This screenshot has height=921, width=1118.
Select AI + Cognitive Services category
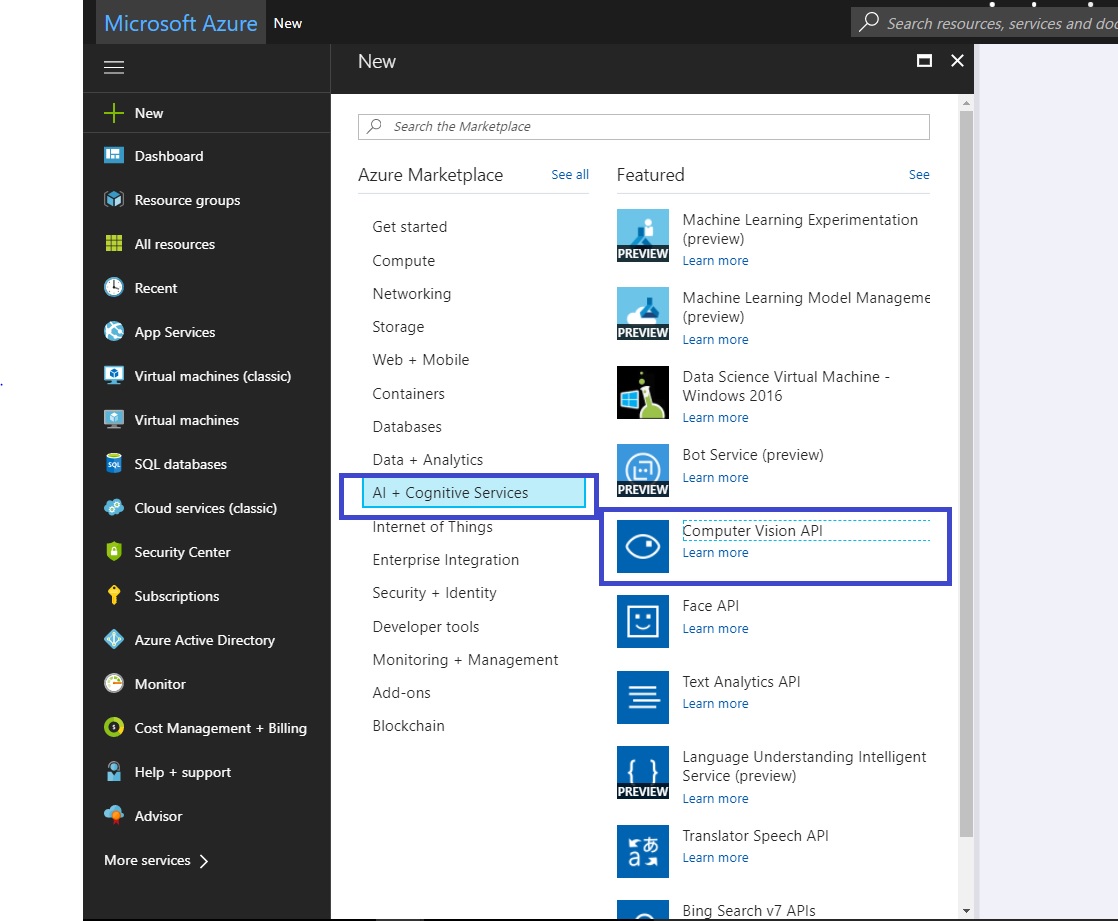473,493
